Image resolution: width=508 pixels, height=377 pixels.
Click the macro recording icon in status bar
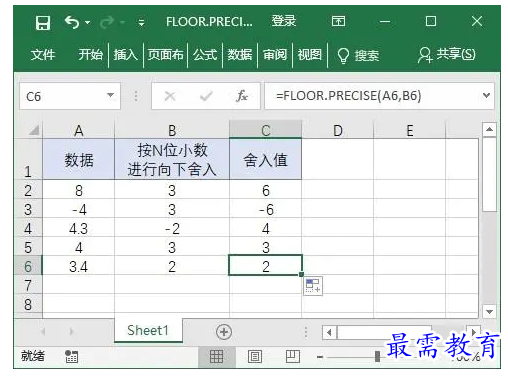click(x=71, y=356)
